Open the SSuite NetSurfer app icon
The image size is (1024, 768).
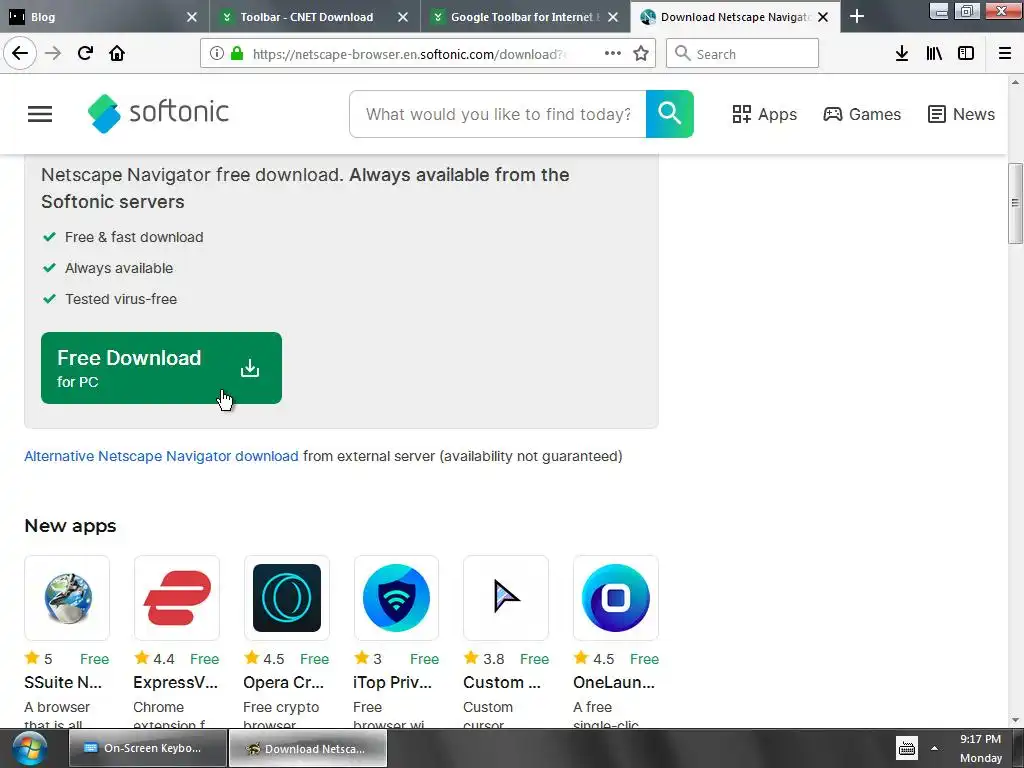pos(67,598)
